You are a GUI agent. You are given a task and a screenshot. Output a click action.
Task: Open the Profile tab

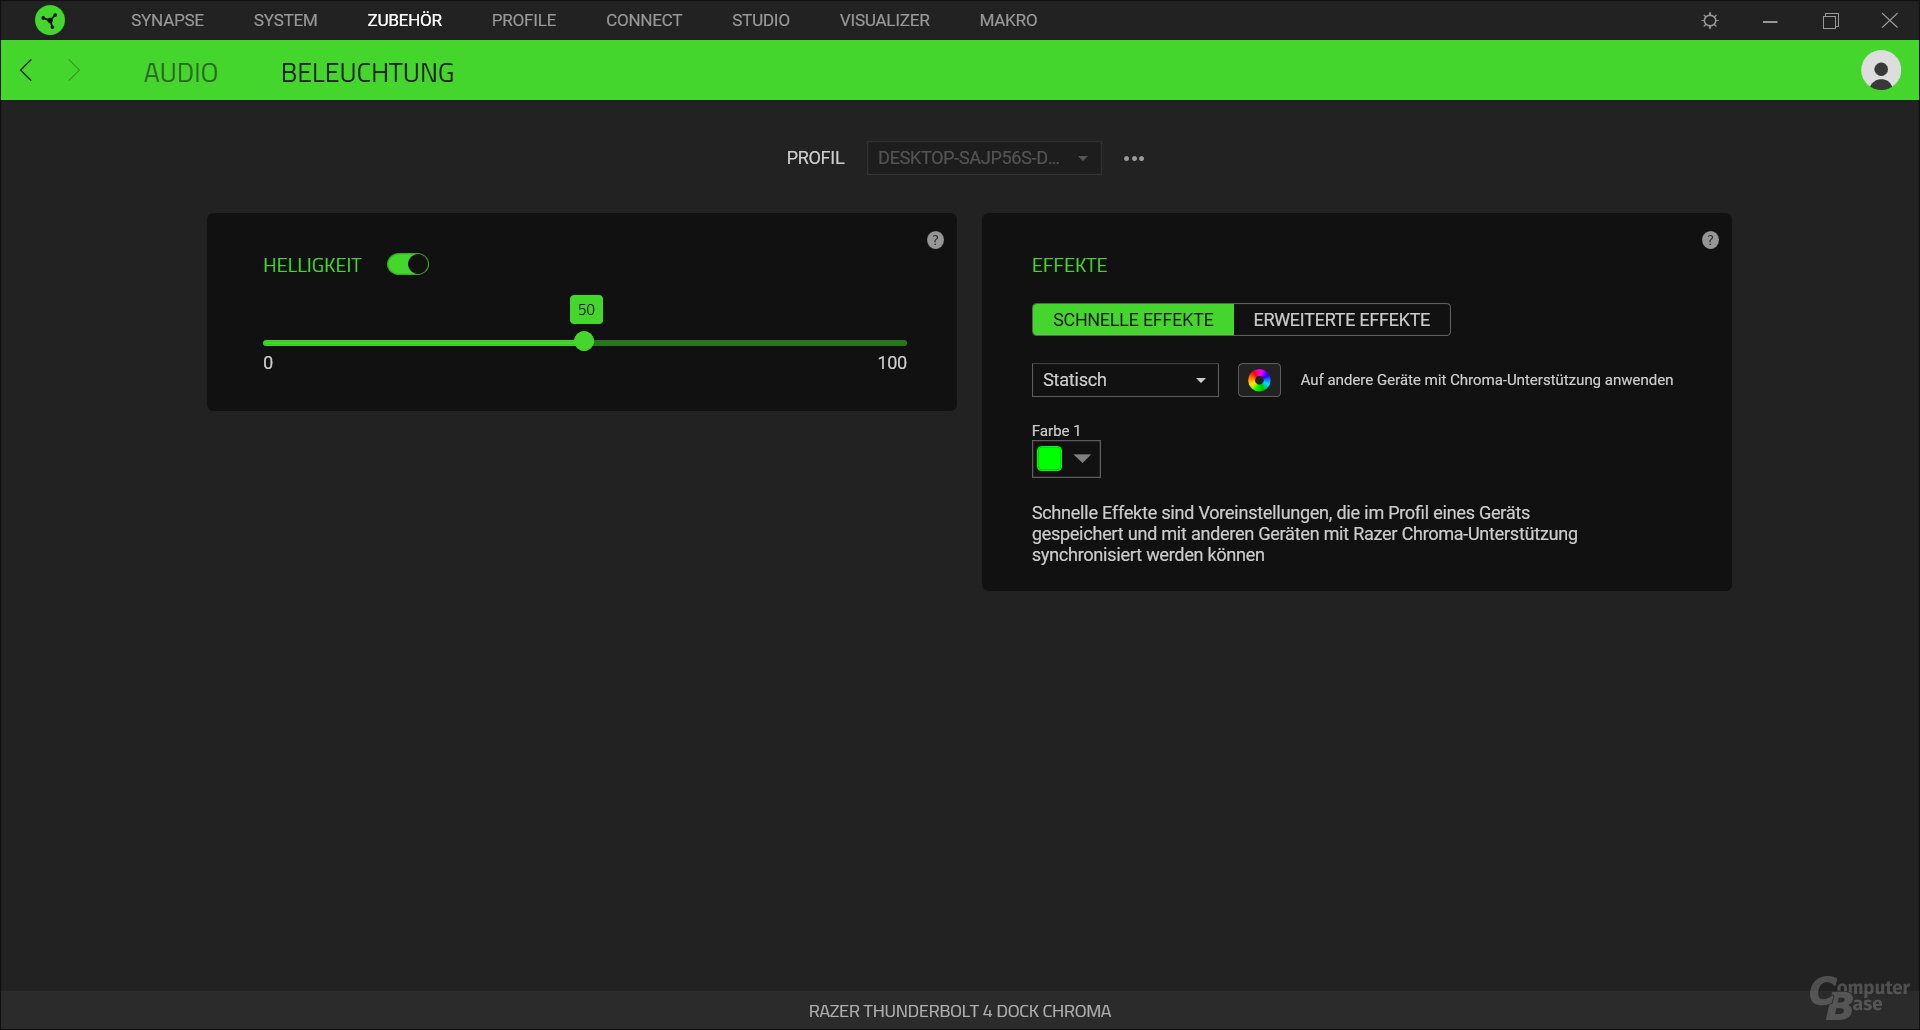pyautogui.click(x=524, y=20)
